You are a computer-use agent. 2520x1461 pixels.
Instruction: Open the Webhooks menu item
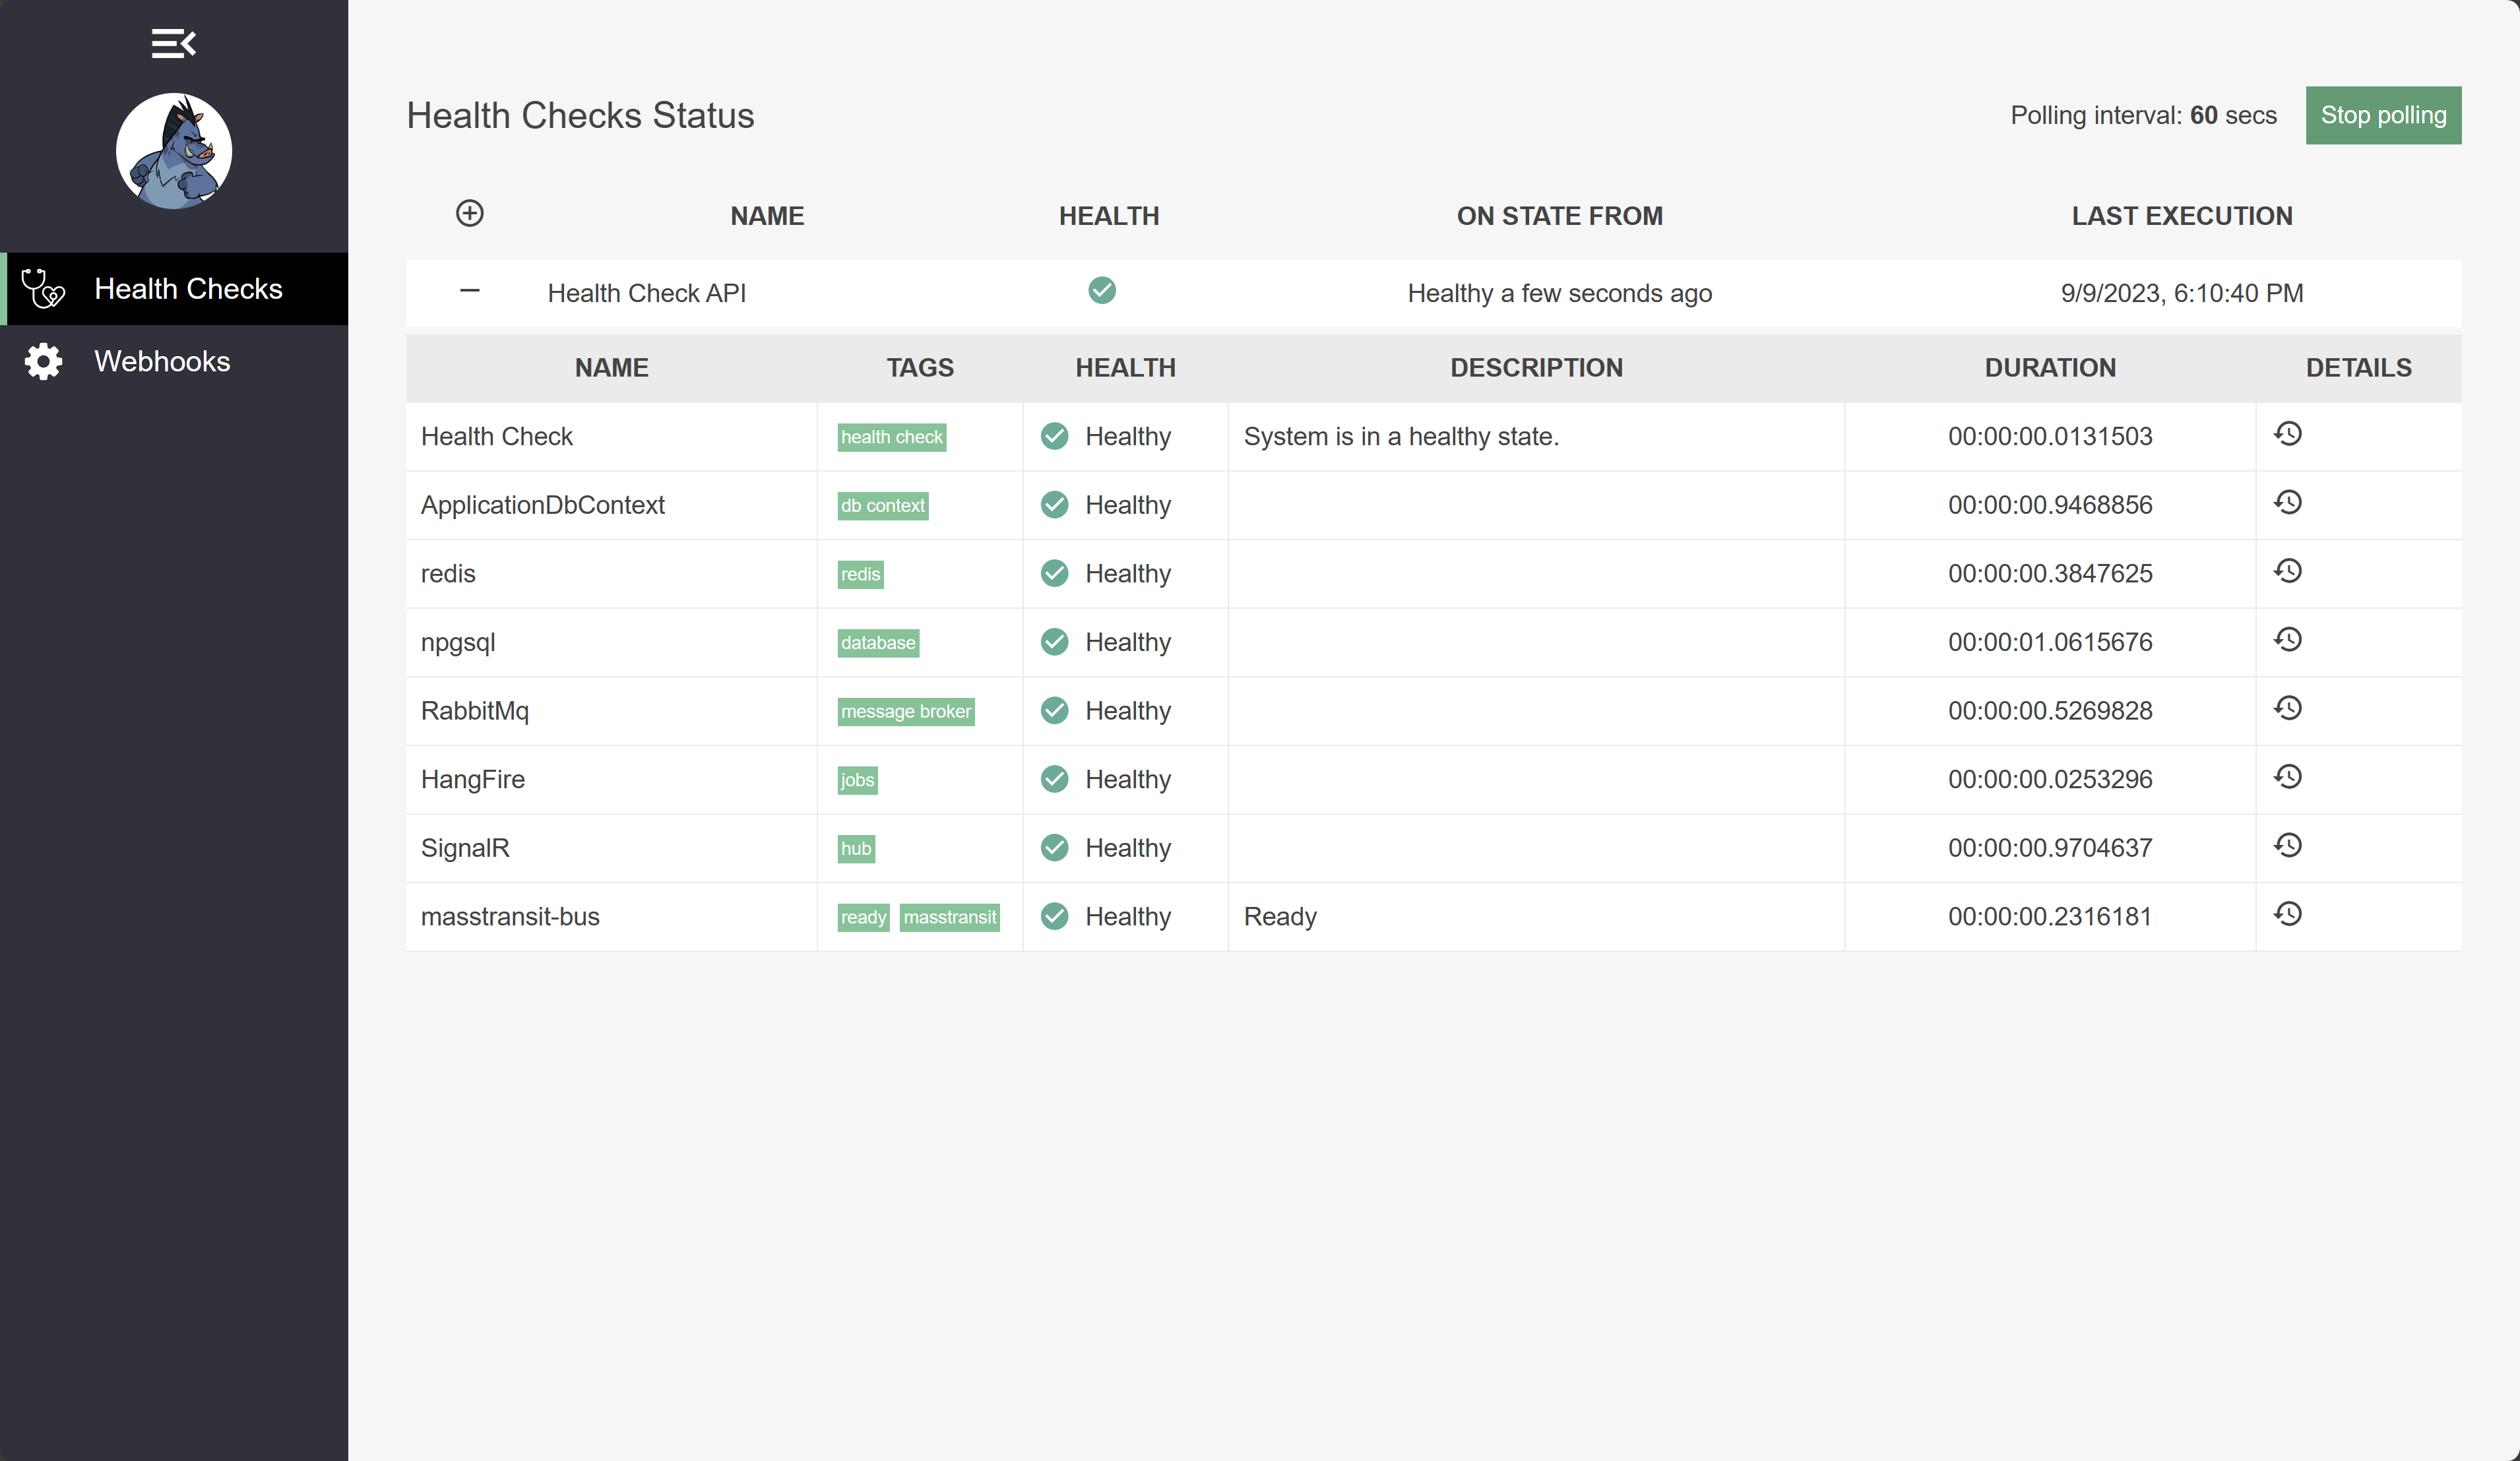click(161, 361)
